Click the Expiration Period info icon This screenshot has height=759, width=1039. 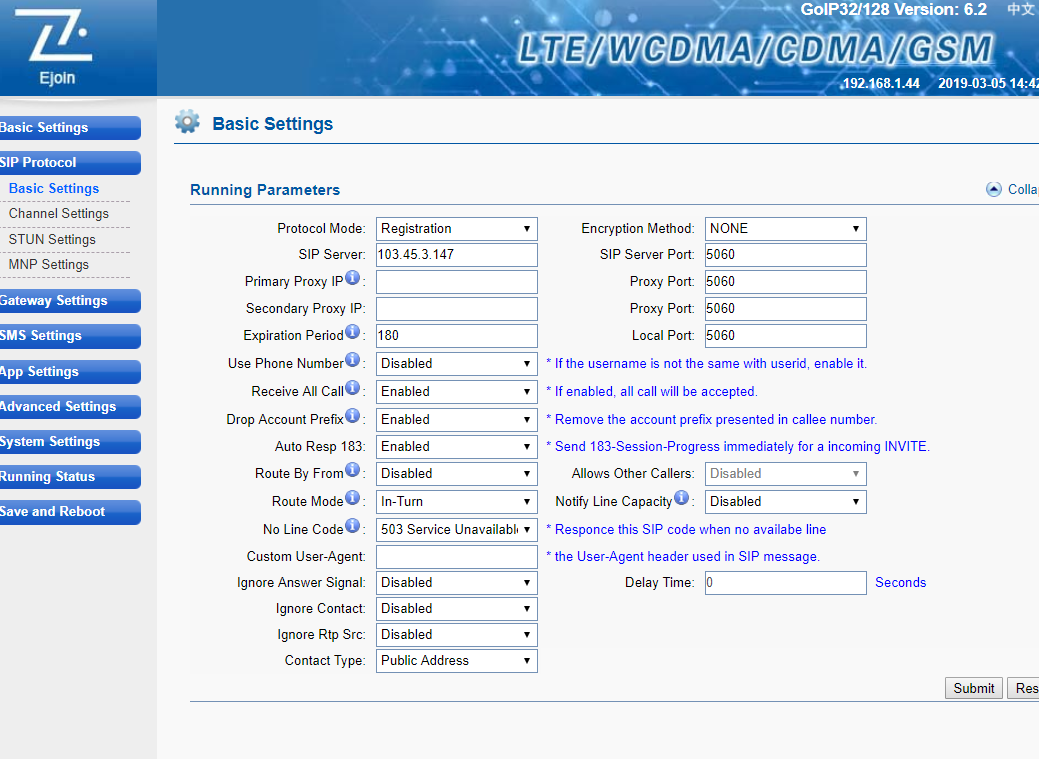(353, 333)
